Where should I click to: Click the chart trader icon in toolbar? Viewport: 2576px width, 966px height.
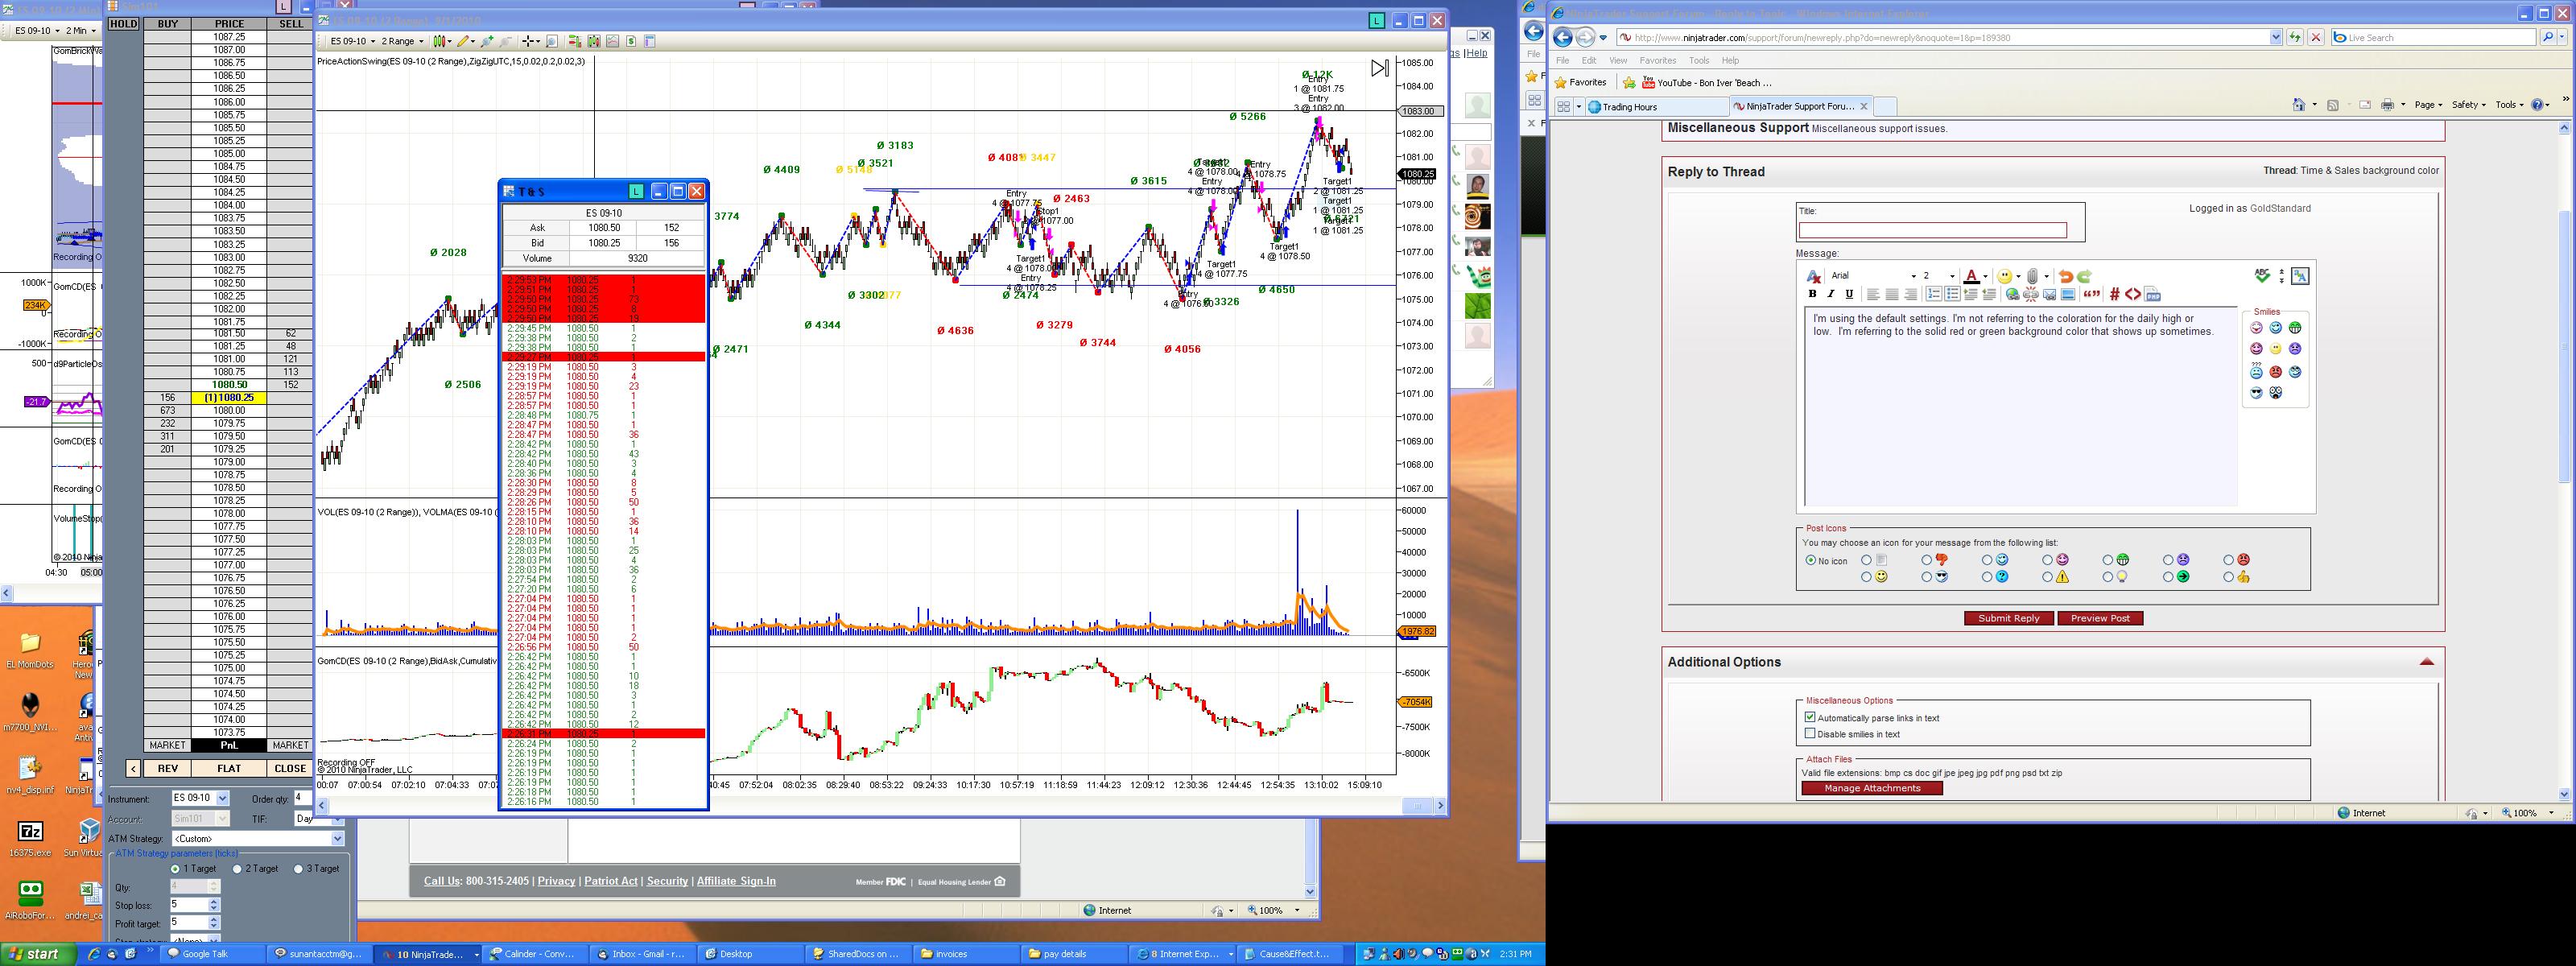coord(574,41)
